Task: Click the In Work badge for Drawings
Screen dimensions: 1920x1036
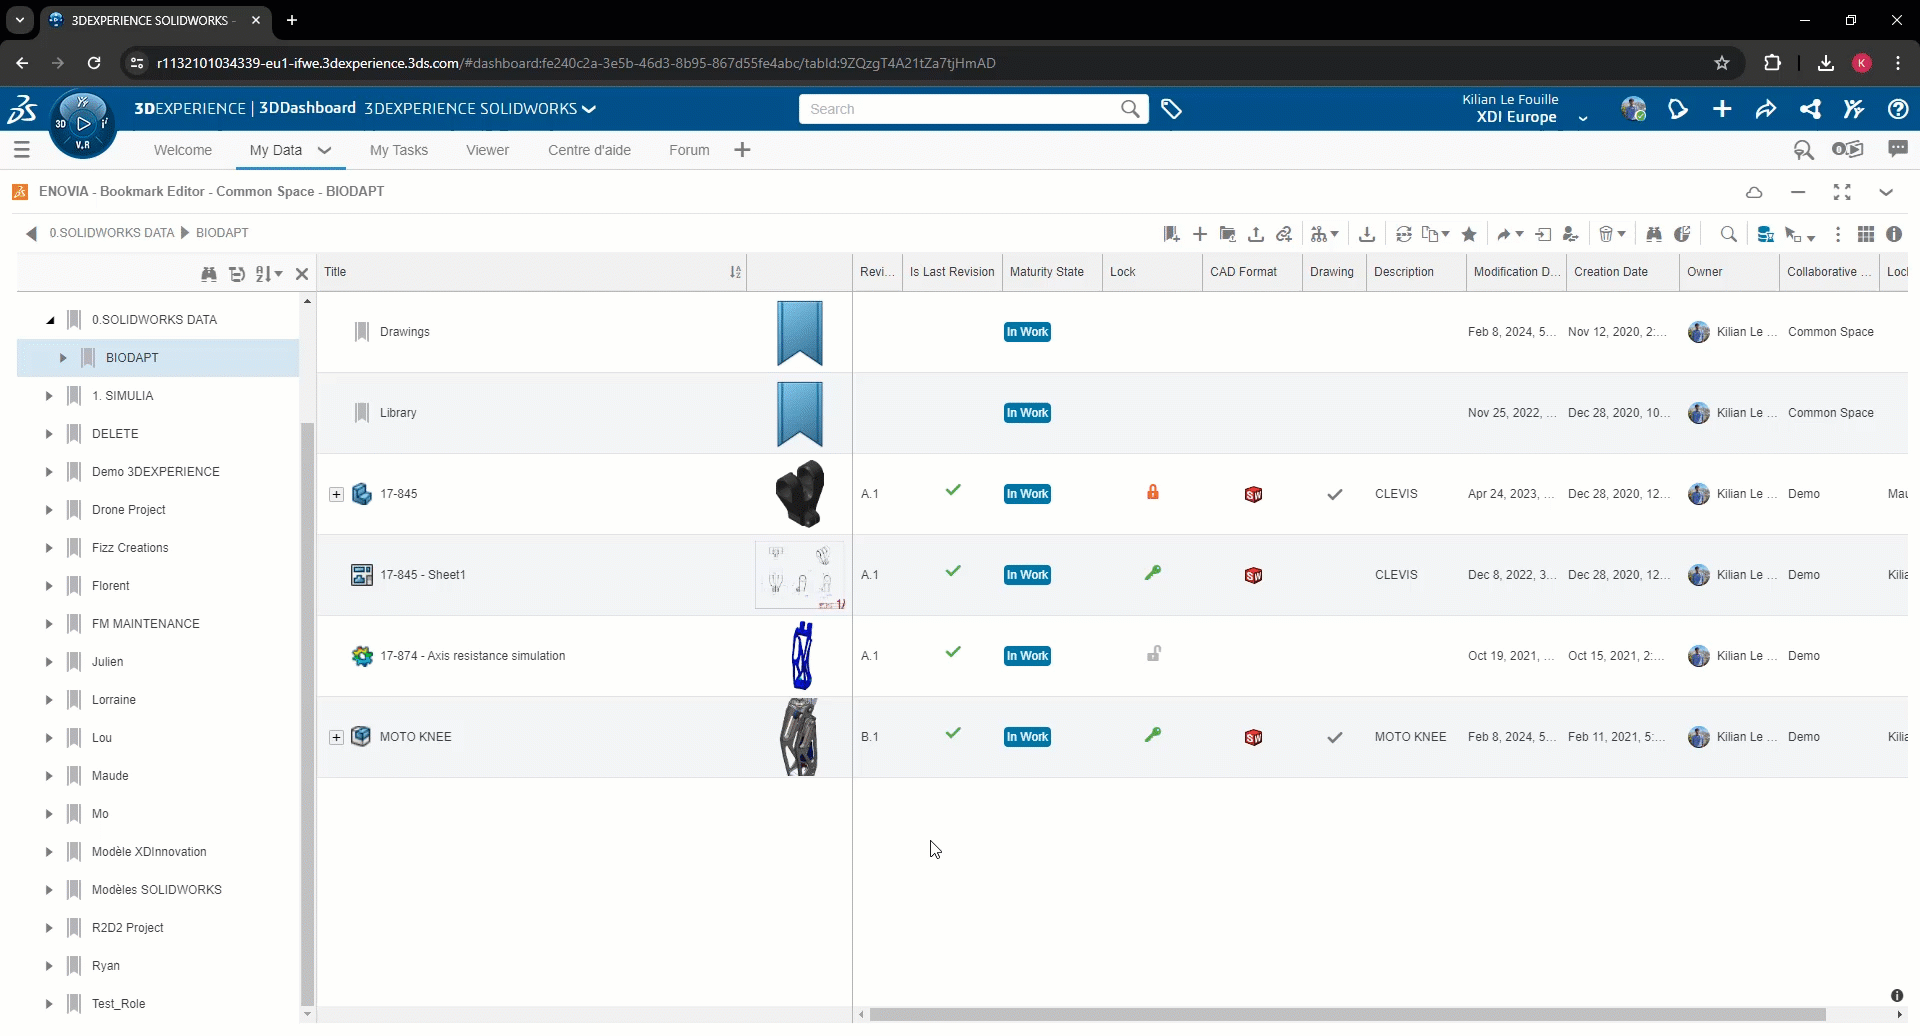Action: (x=1027, y=332)
